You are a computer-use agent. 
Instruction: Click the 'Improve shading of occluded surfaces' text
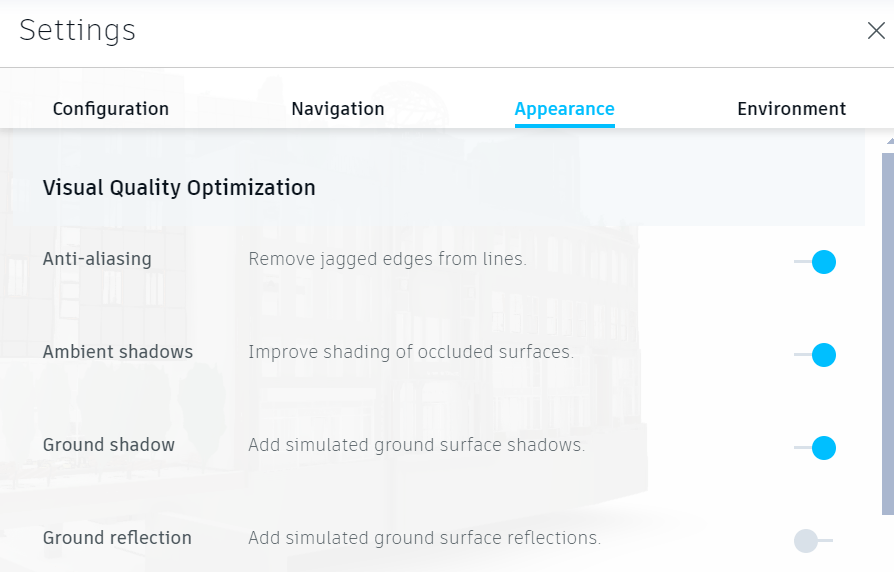coord(411,352)
